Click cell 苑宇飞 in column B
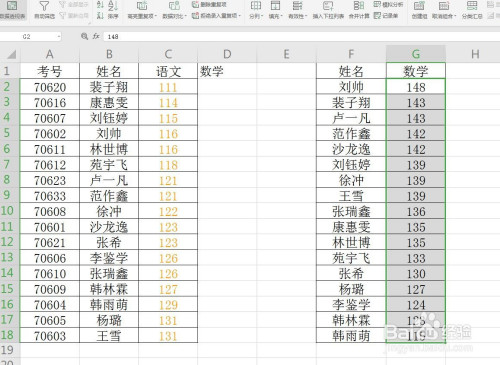 pyautogui.click(x=109, y=165)
